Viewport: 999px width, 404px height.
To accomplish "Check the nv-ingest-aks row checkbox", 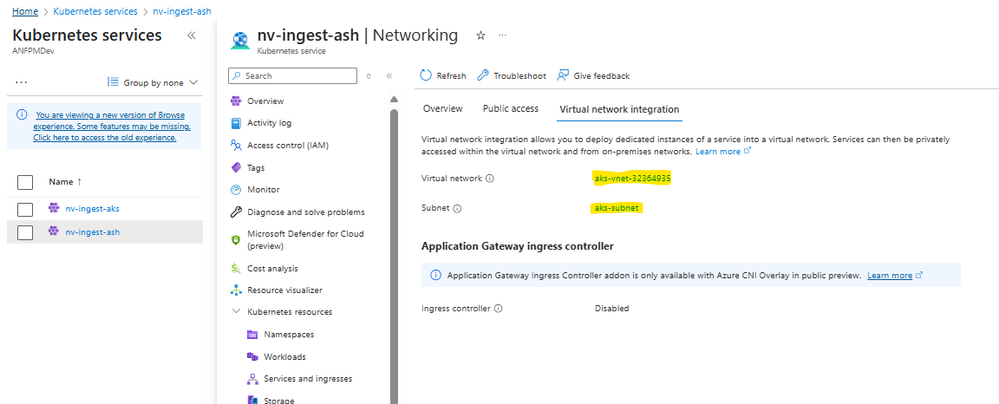I will pyautogui.click(x=26, y=208).
